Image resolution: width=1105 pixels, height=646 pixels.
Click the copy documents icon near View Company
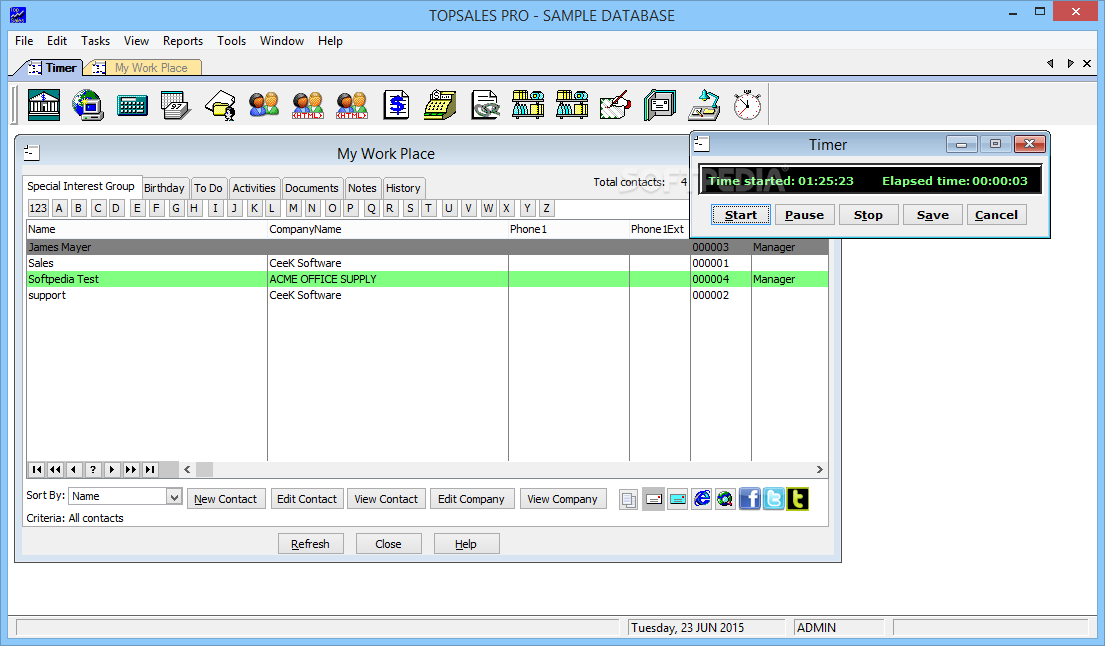(629, 499)
